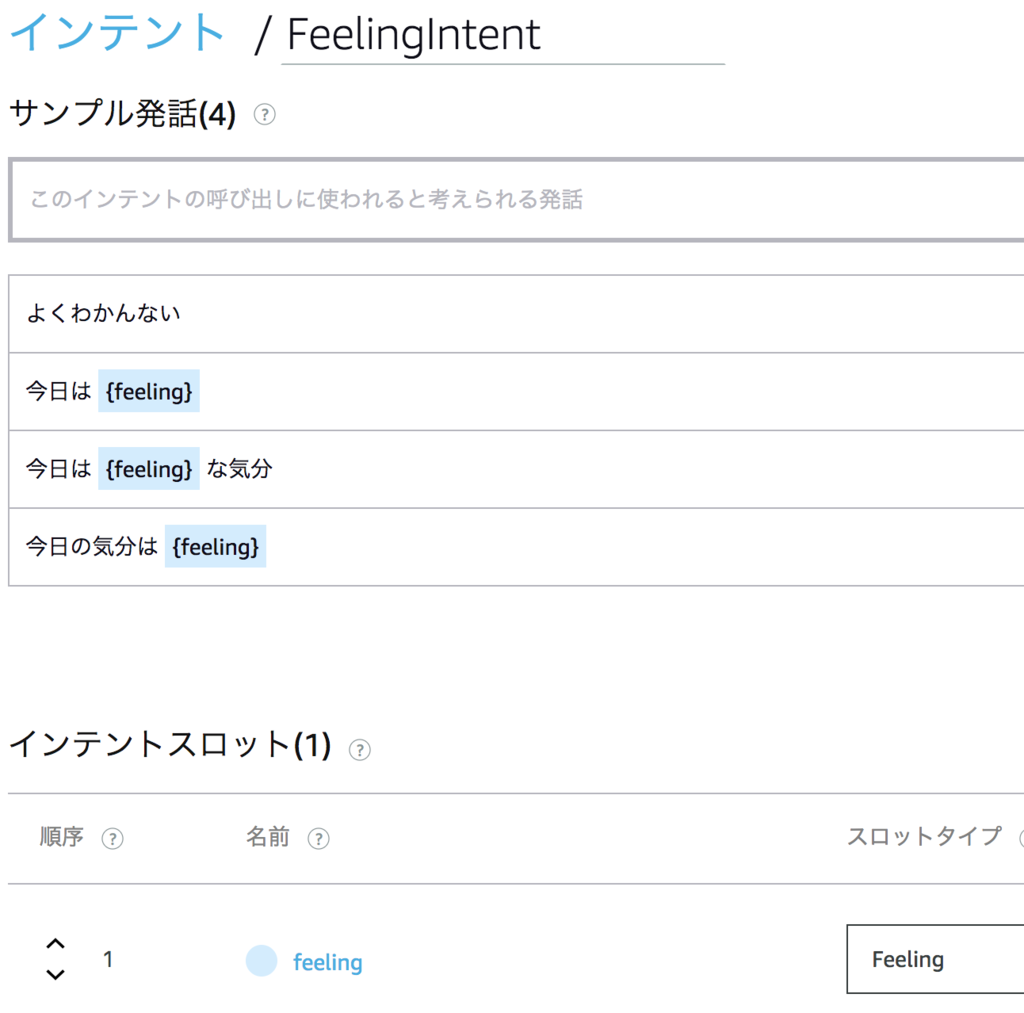Click the blue slot marker beside feeling
The width and height of the screenshot is (1024, 1013).
[262, 960]
